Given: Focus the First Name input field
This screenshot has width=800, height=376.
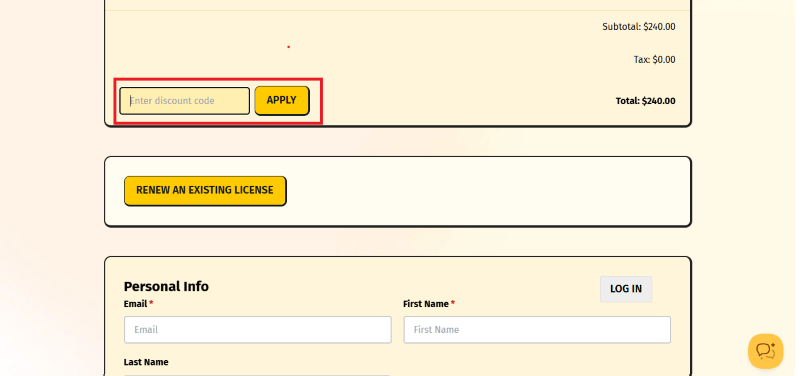Looking at the screenshot, I should (537, 330).
